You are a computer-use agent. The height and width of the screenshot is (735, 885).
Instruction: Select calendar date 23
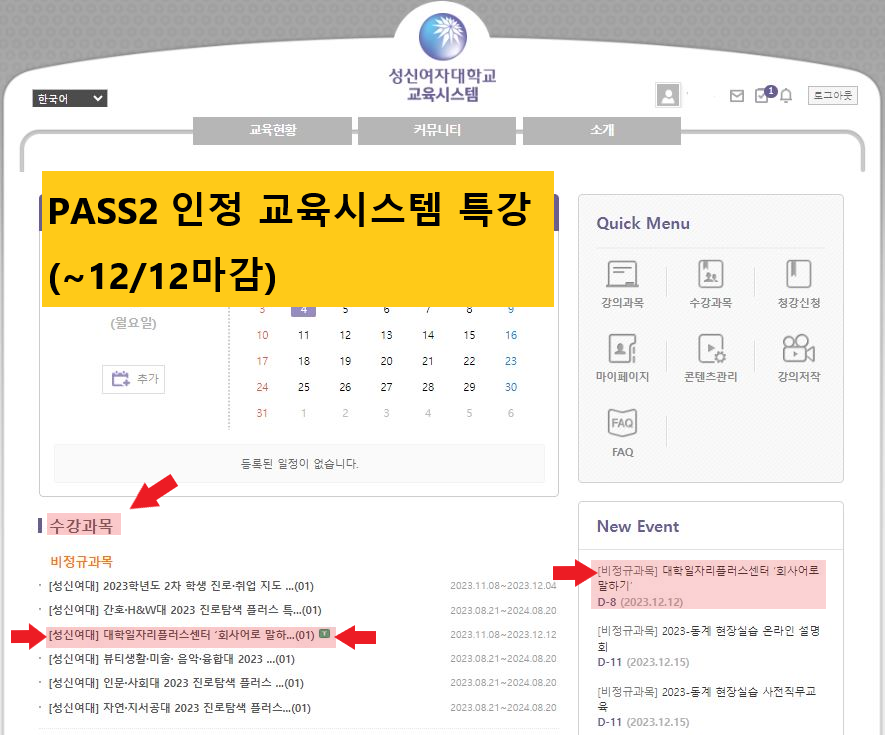(511, 361)
